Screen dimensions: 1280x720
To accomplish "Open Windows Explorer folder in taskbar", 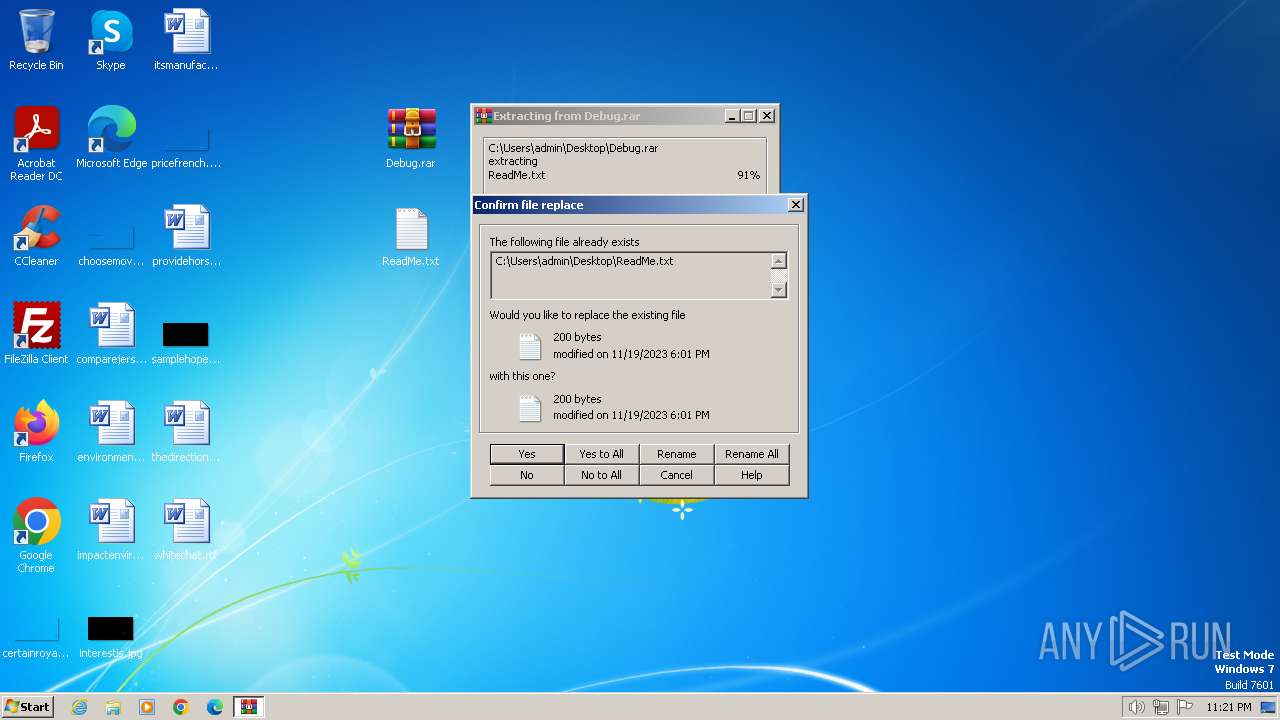I will (113, 707).
